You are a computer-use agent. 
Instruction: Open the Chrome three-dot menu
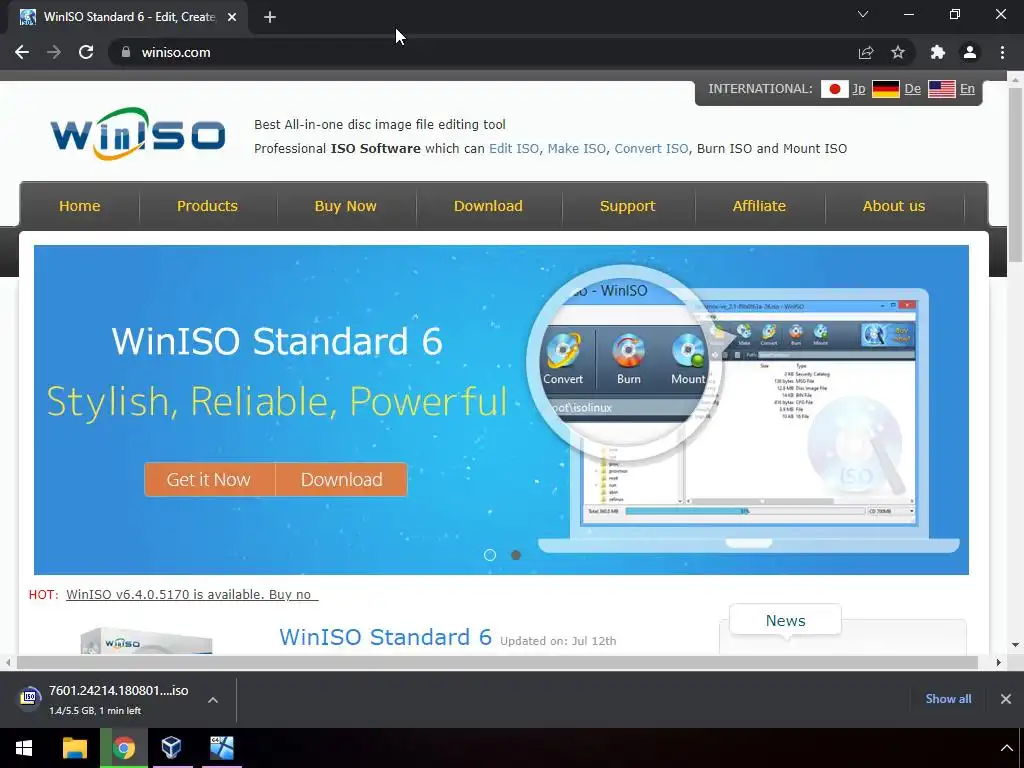tap(1002, 52)
